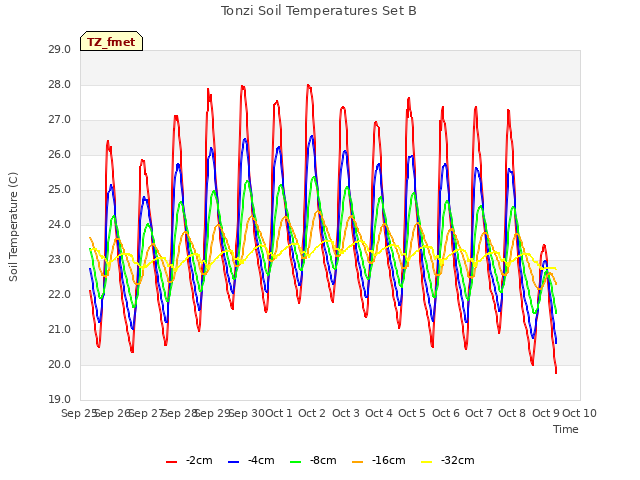640x480 pixels.
Task: Click the Time axis label
Action: click(x=566, y=429)
